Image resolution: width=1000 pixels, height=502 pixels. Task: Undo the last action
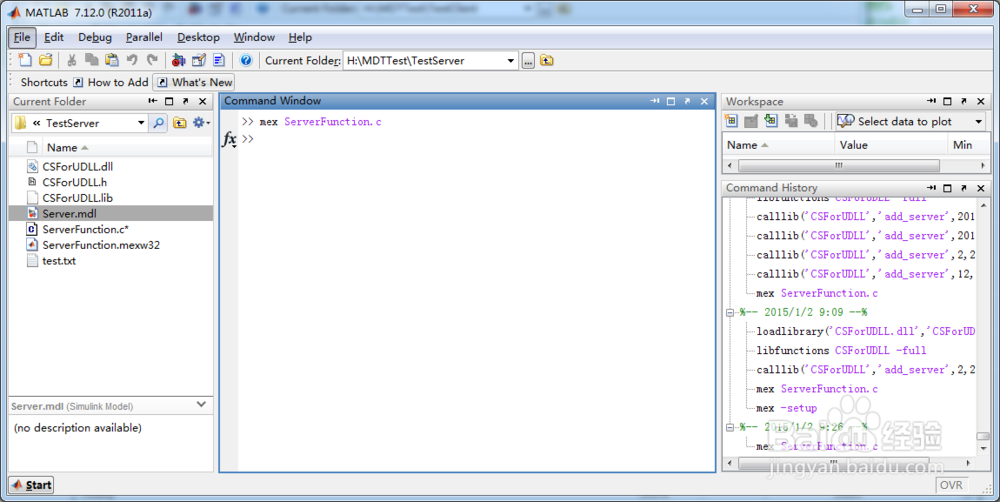coord(132,60)
